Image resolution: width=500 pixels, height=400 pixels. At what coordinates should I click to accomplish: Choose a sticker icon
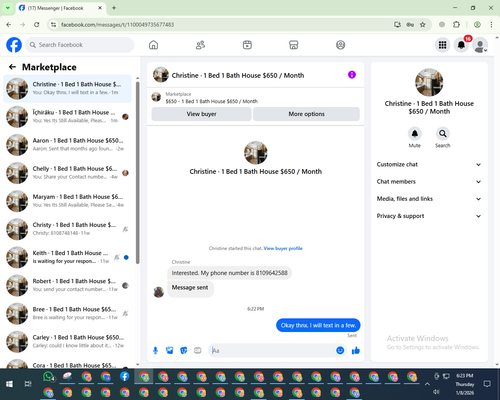coord(184,350)
